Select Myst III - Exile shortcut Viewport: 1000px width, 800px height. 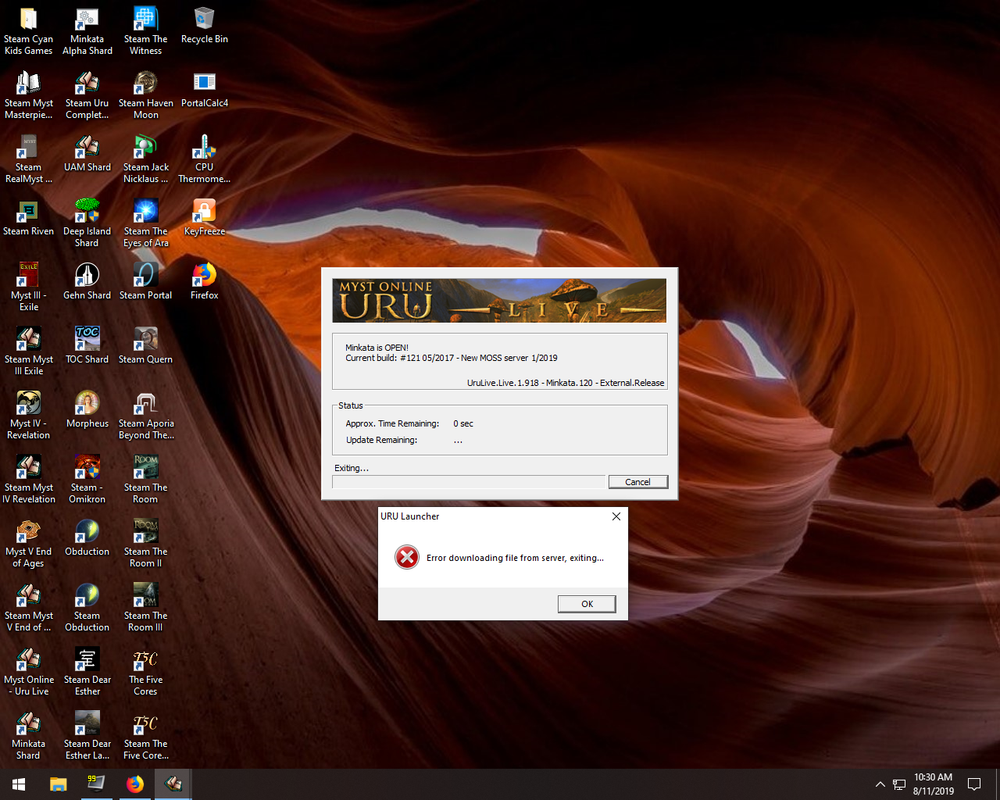(x=29, y=288)
